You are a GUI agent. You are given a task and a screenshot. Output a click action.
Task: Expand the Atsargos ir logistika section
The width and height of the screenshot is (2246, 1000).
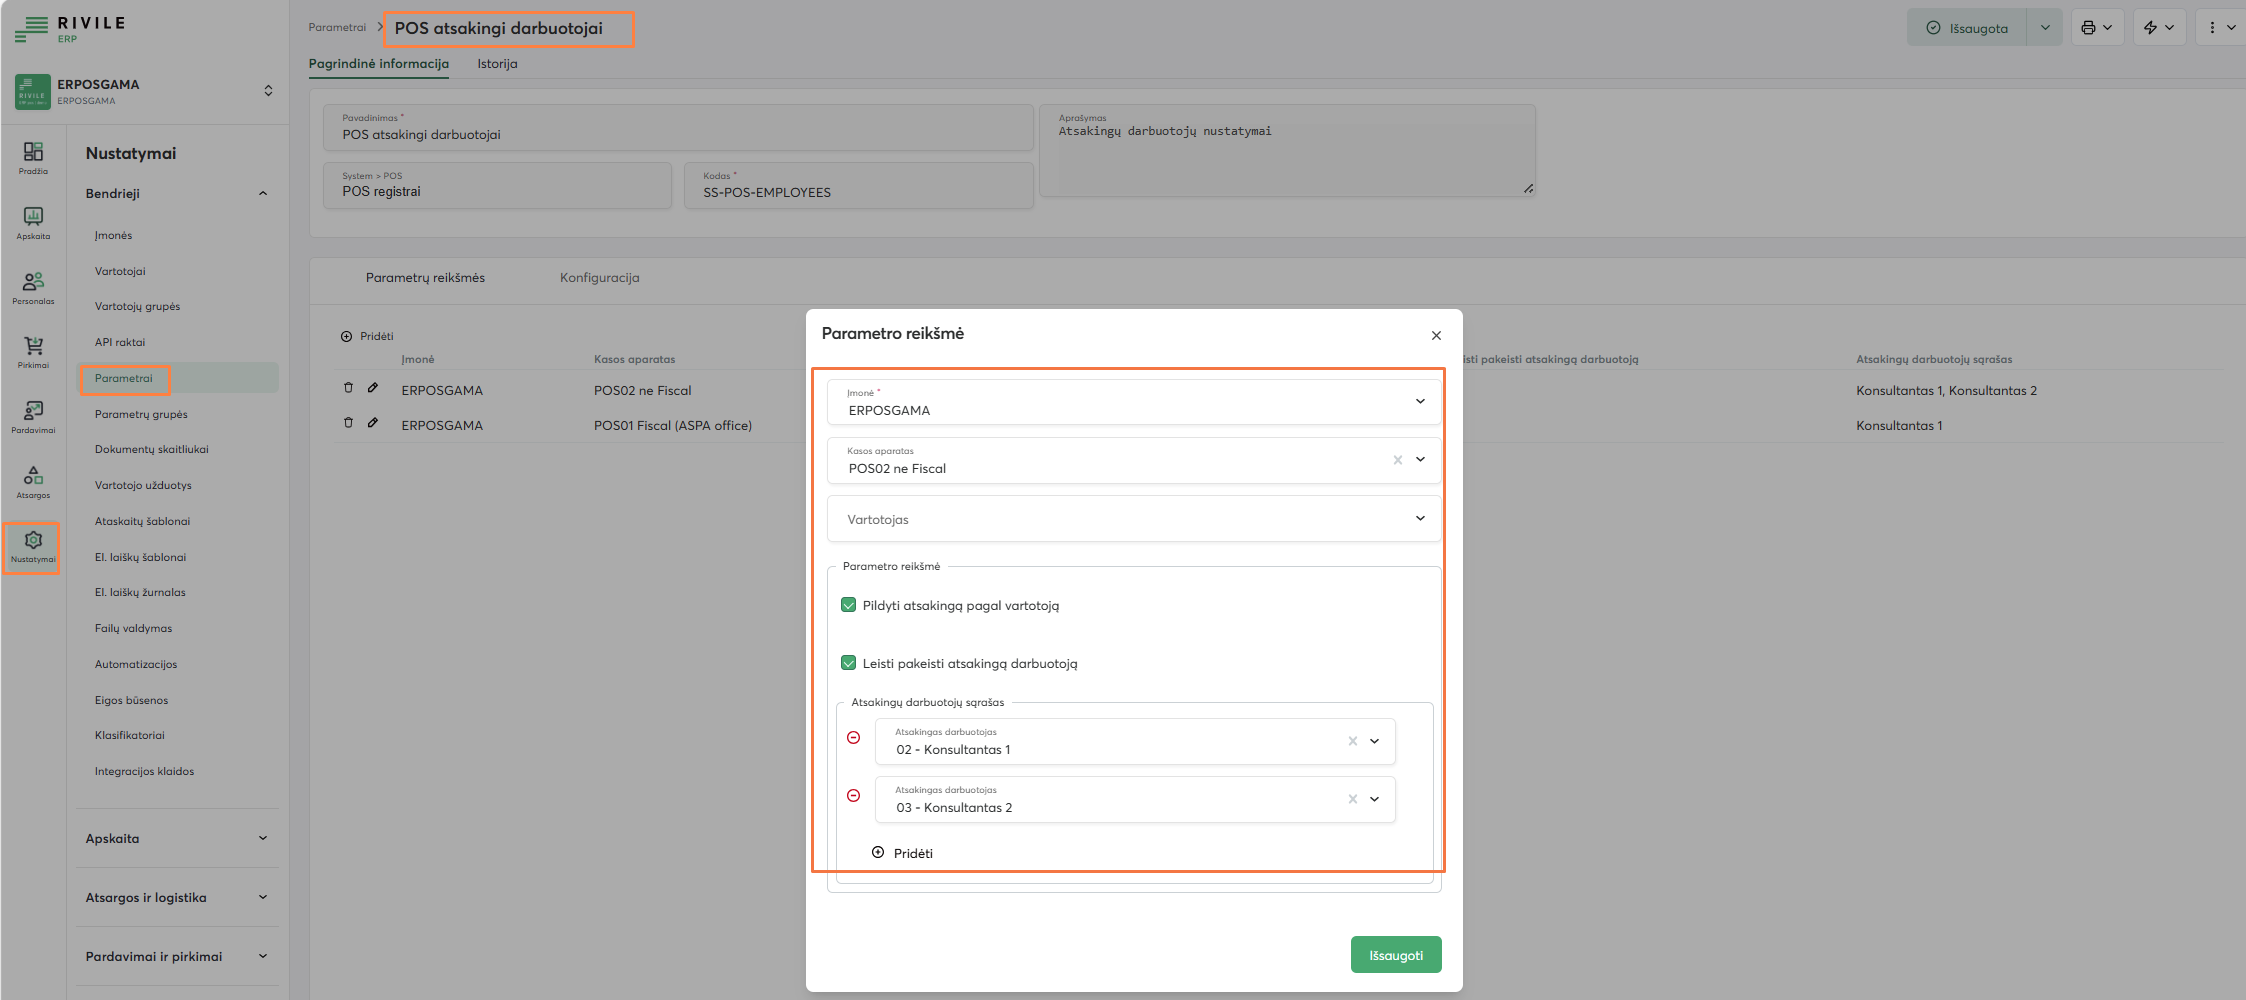pos(176,898)
